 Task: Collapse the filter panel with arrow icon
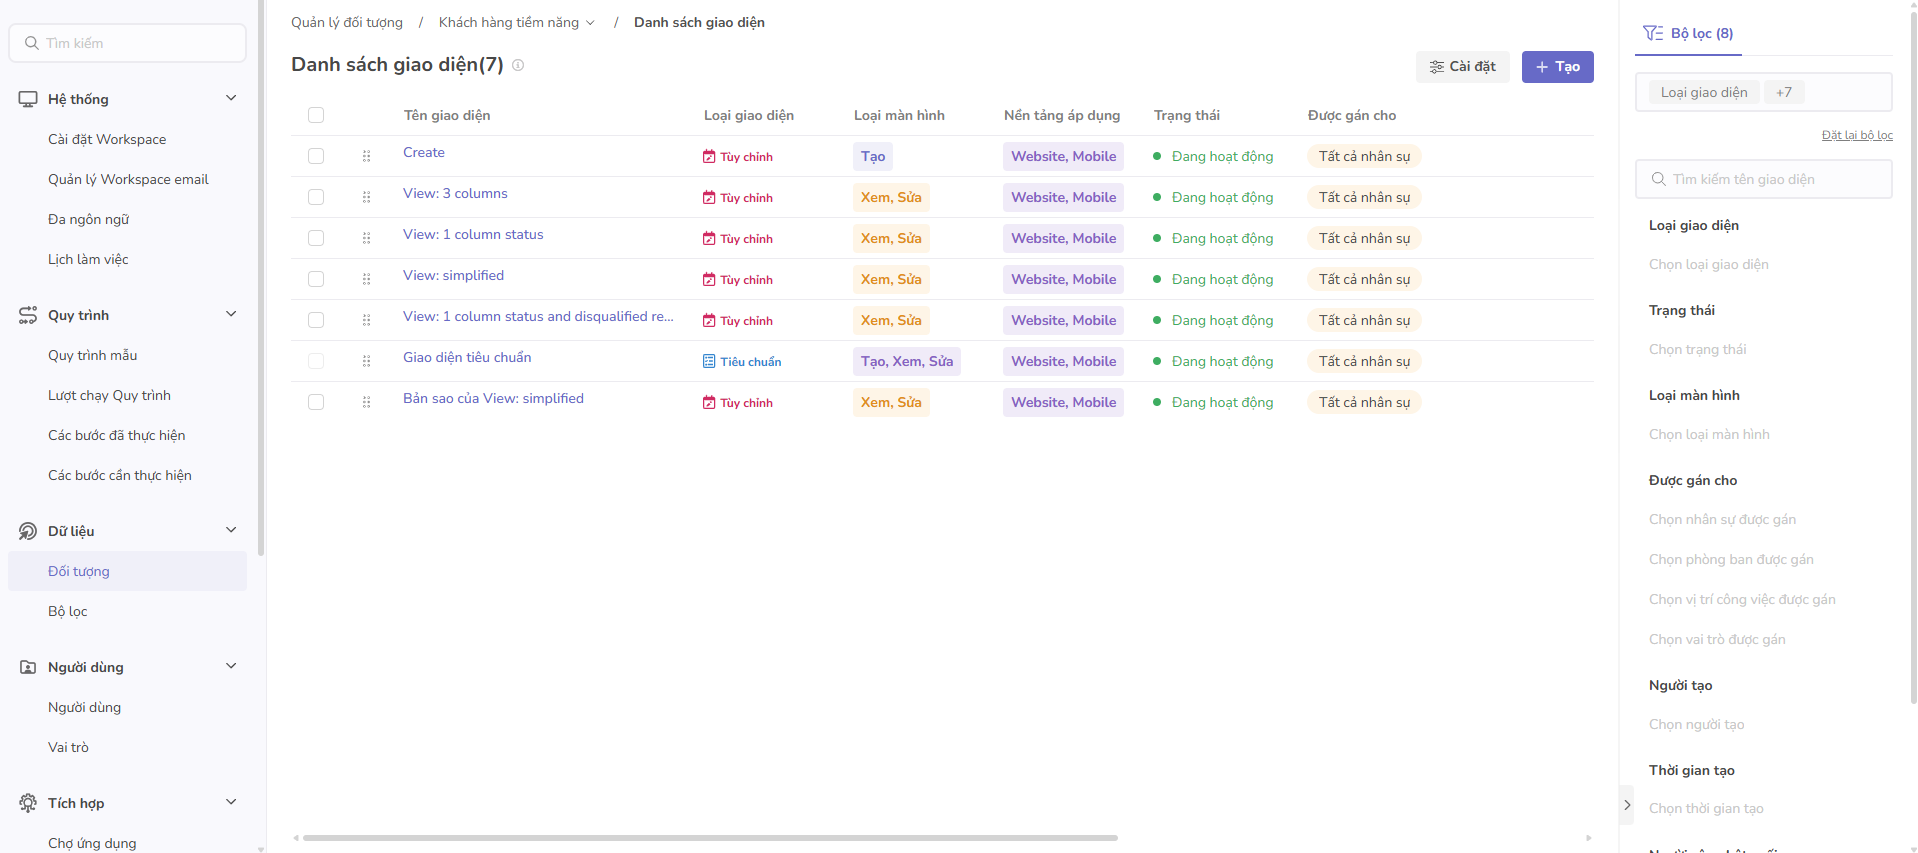pos(1627,805)
